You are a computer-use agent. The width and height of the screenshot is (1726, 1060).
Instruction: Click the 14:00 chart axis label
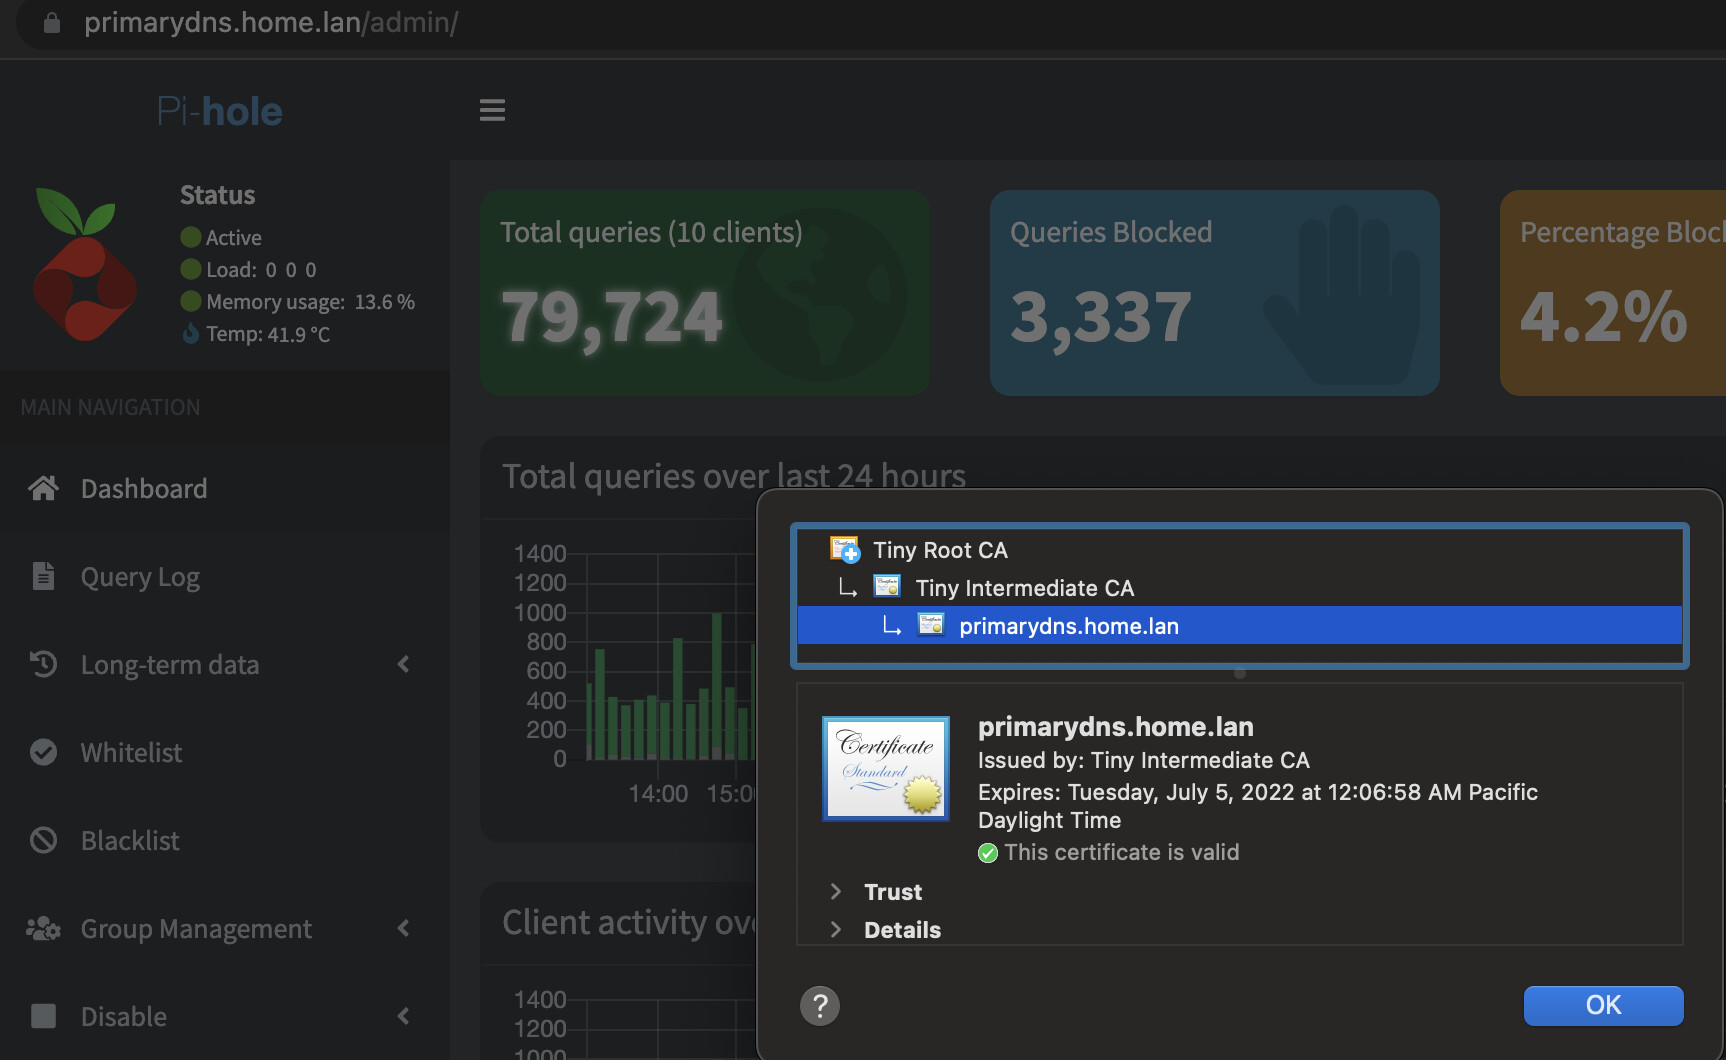pyautogui.click(x=658, y=794)
